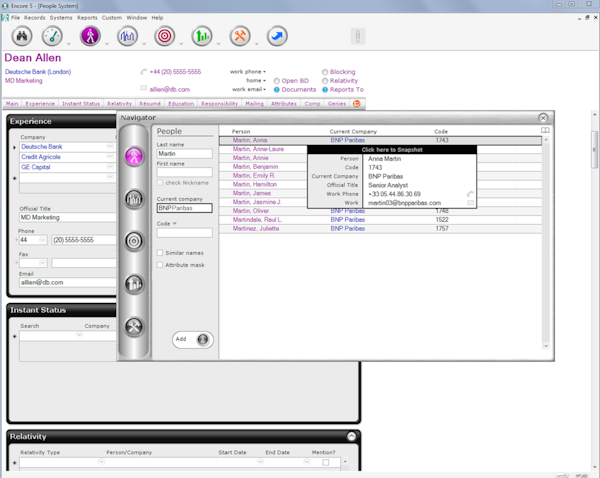Click envelope icon in snapshot Work row
This screenshot has width=600, height=478.
470,203
